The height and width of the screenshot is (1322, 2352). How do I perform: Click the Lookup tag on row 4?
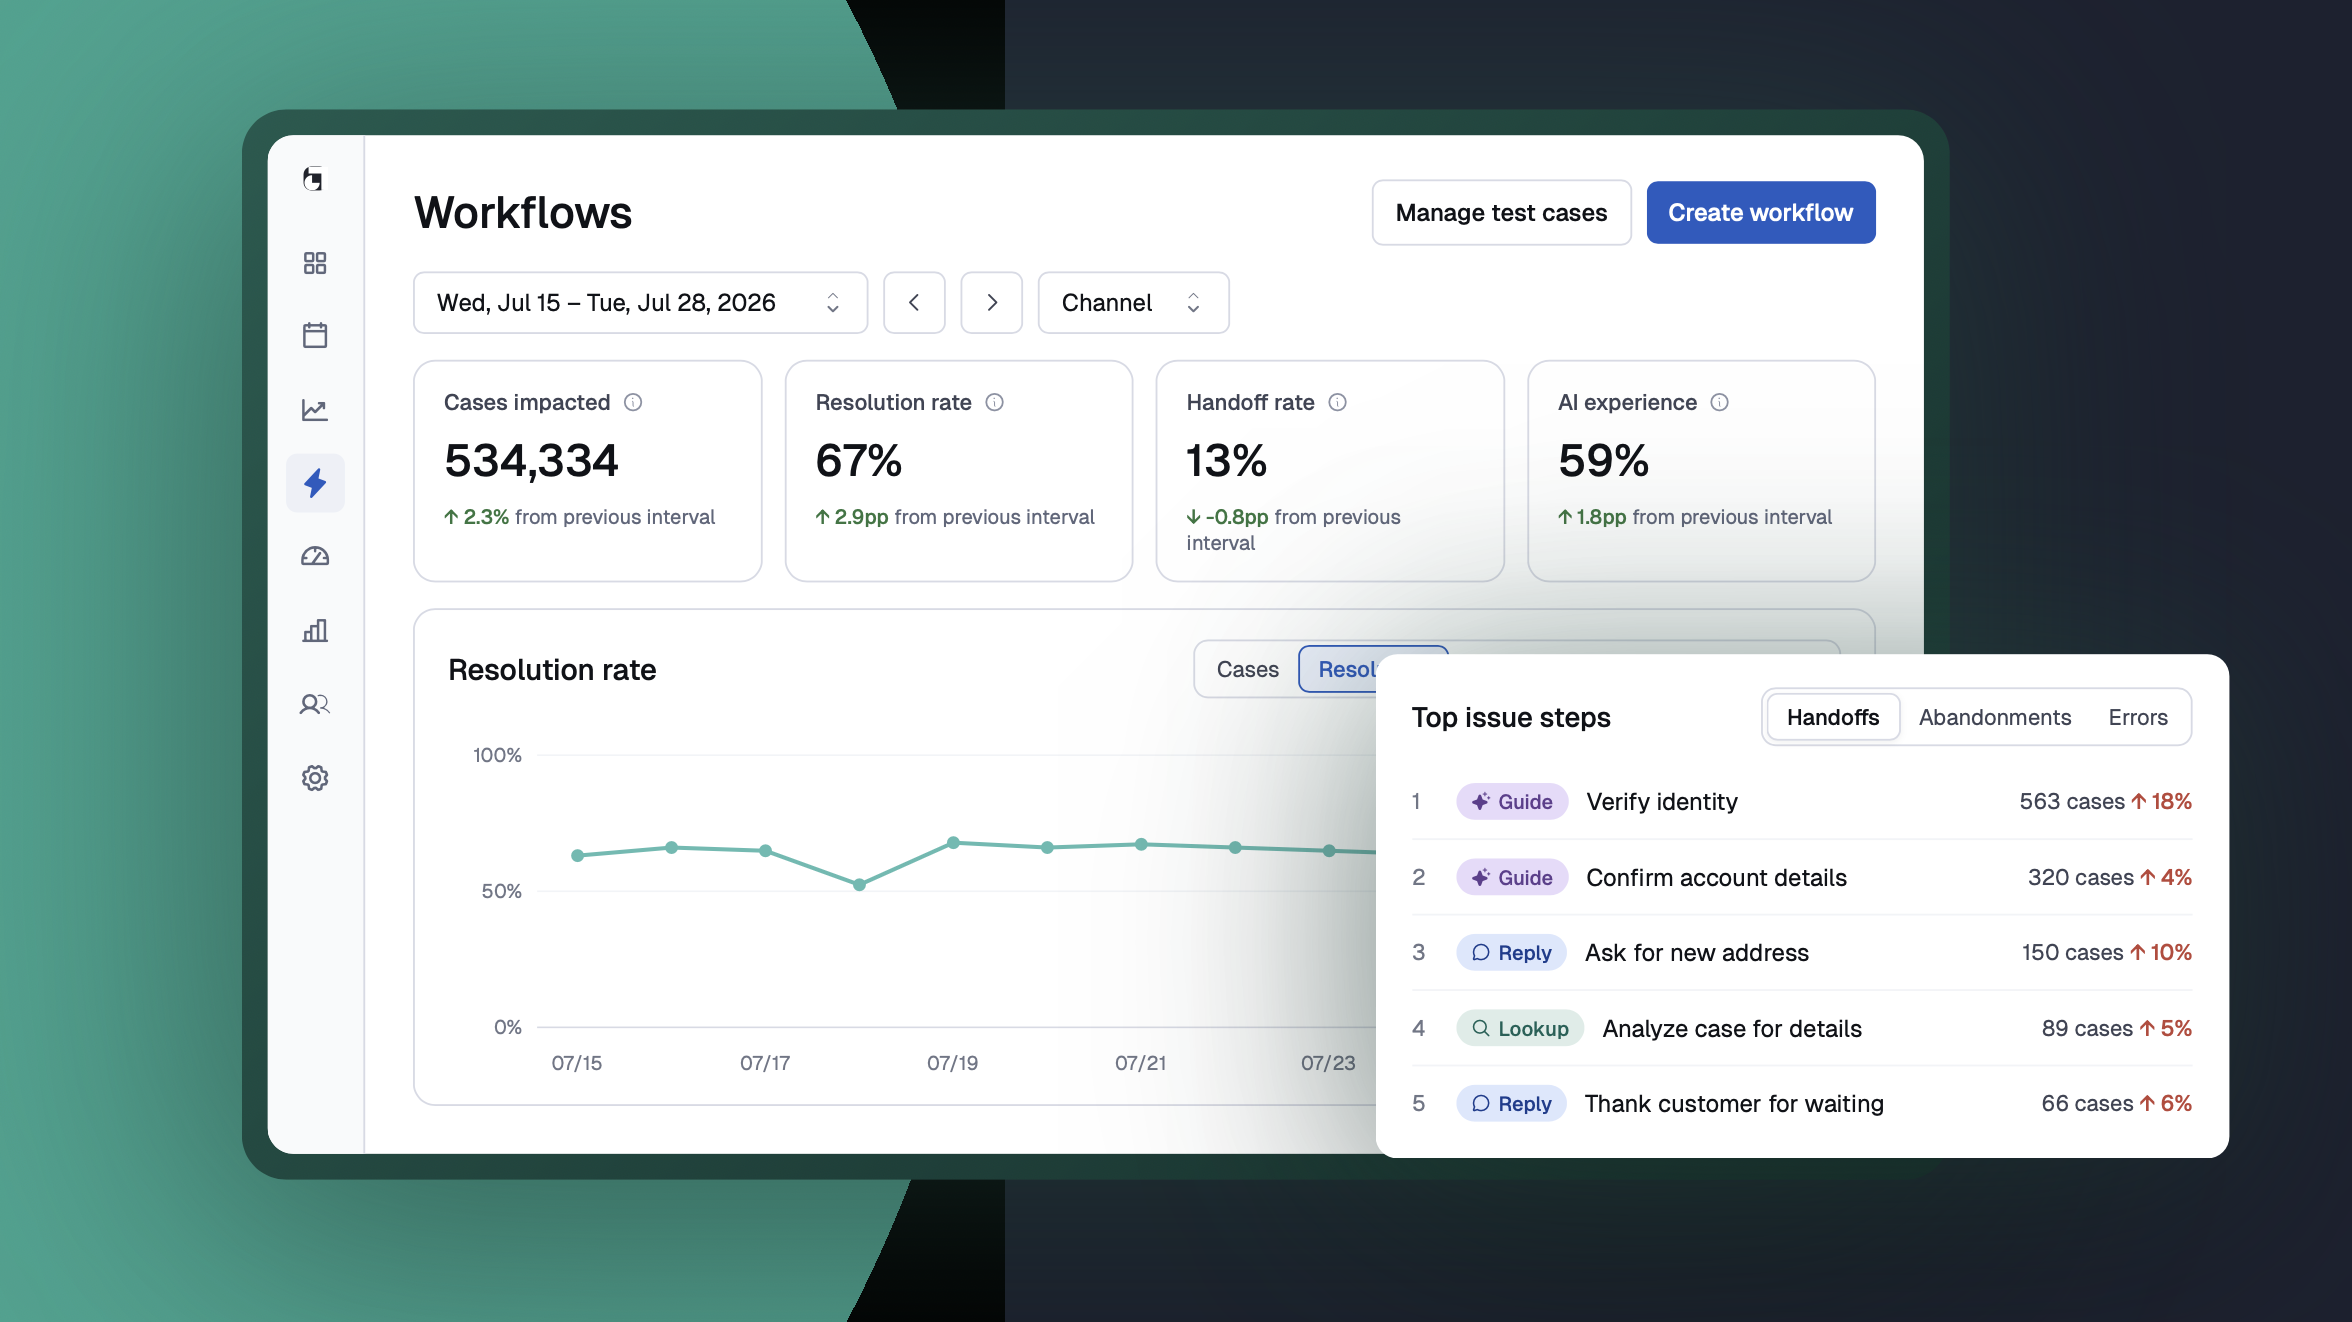coord(1519,1028)
